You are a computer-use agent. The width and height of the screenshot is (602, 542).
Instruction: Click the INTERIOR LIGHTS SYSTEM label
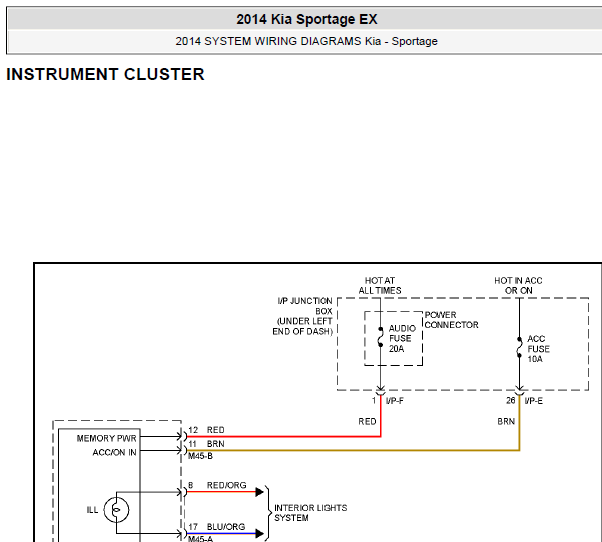(x=310, y=513)
